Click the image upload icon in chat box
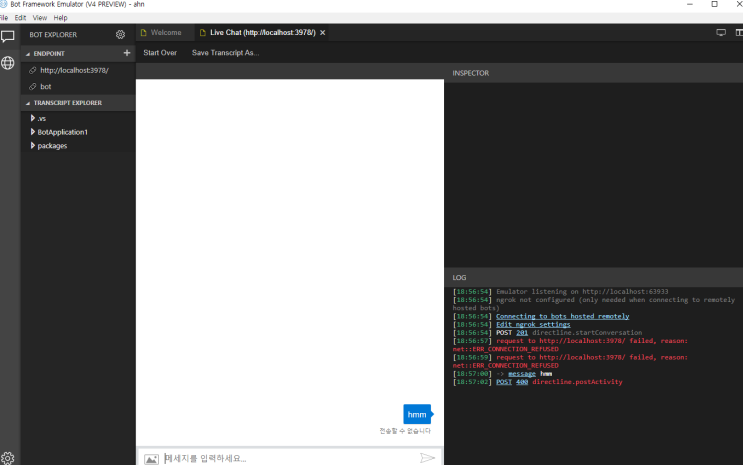 (151, 458)
